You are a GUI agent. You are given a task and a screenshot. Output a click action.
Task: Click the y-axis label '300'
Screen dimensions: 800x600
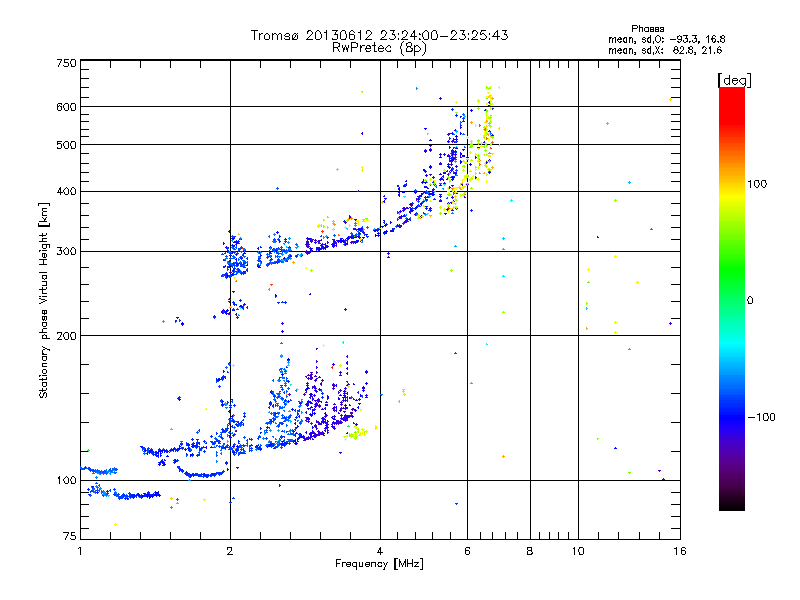[x=66, y=252]
